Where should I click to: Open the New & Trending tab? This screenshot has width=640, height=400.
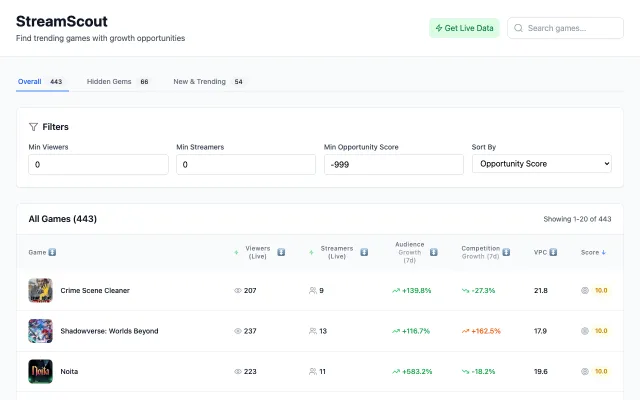coord(208,82)
